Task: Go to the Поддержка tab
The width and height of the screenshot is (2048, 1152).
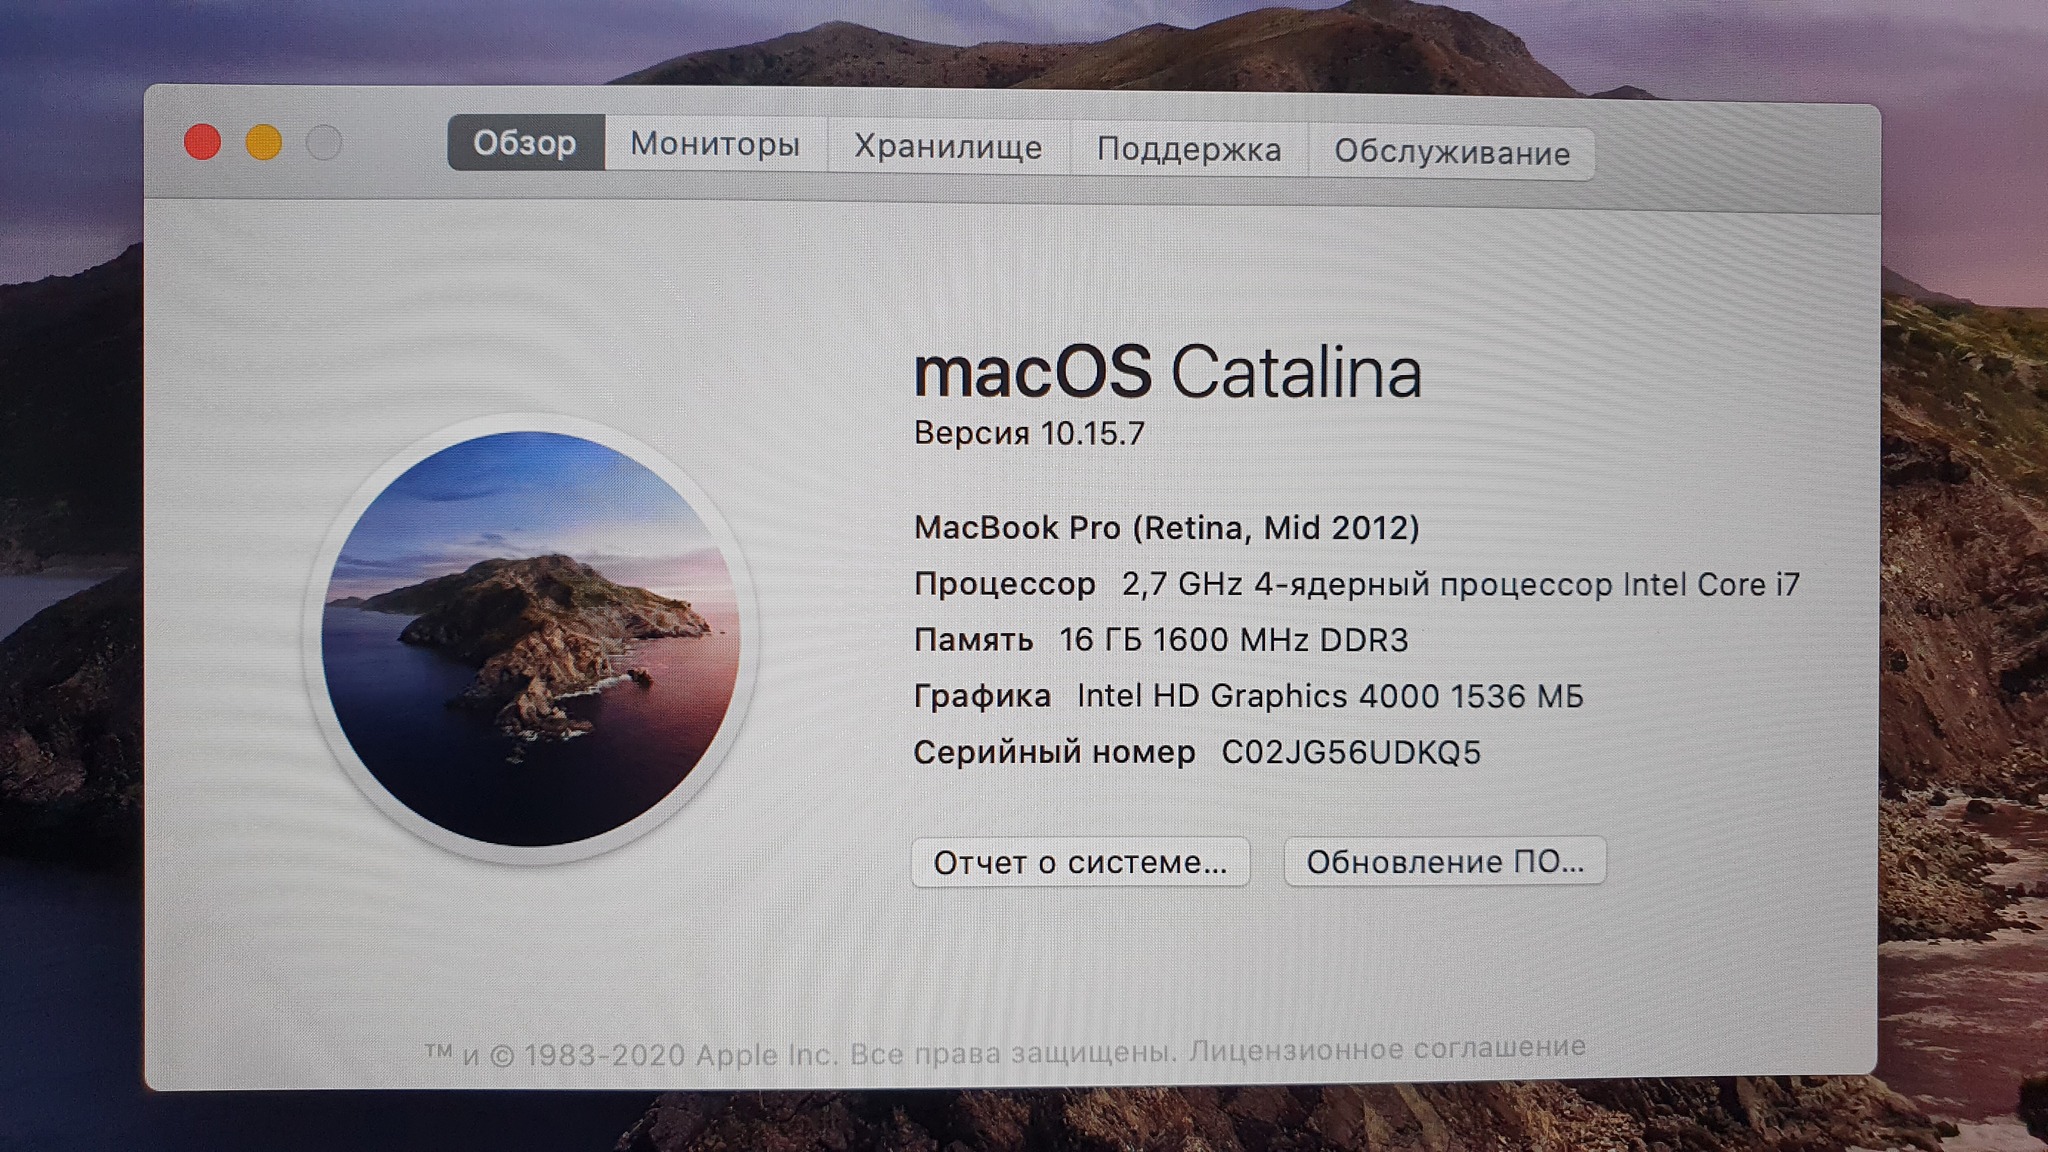Action: point(1188,150)
